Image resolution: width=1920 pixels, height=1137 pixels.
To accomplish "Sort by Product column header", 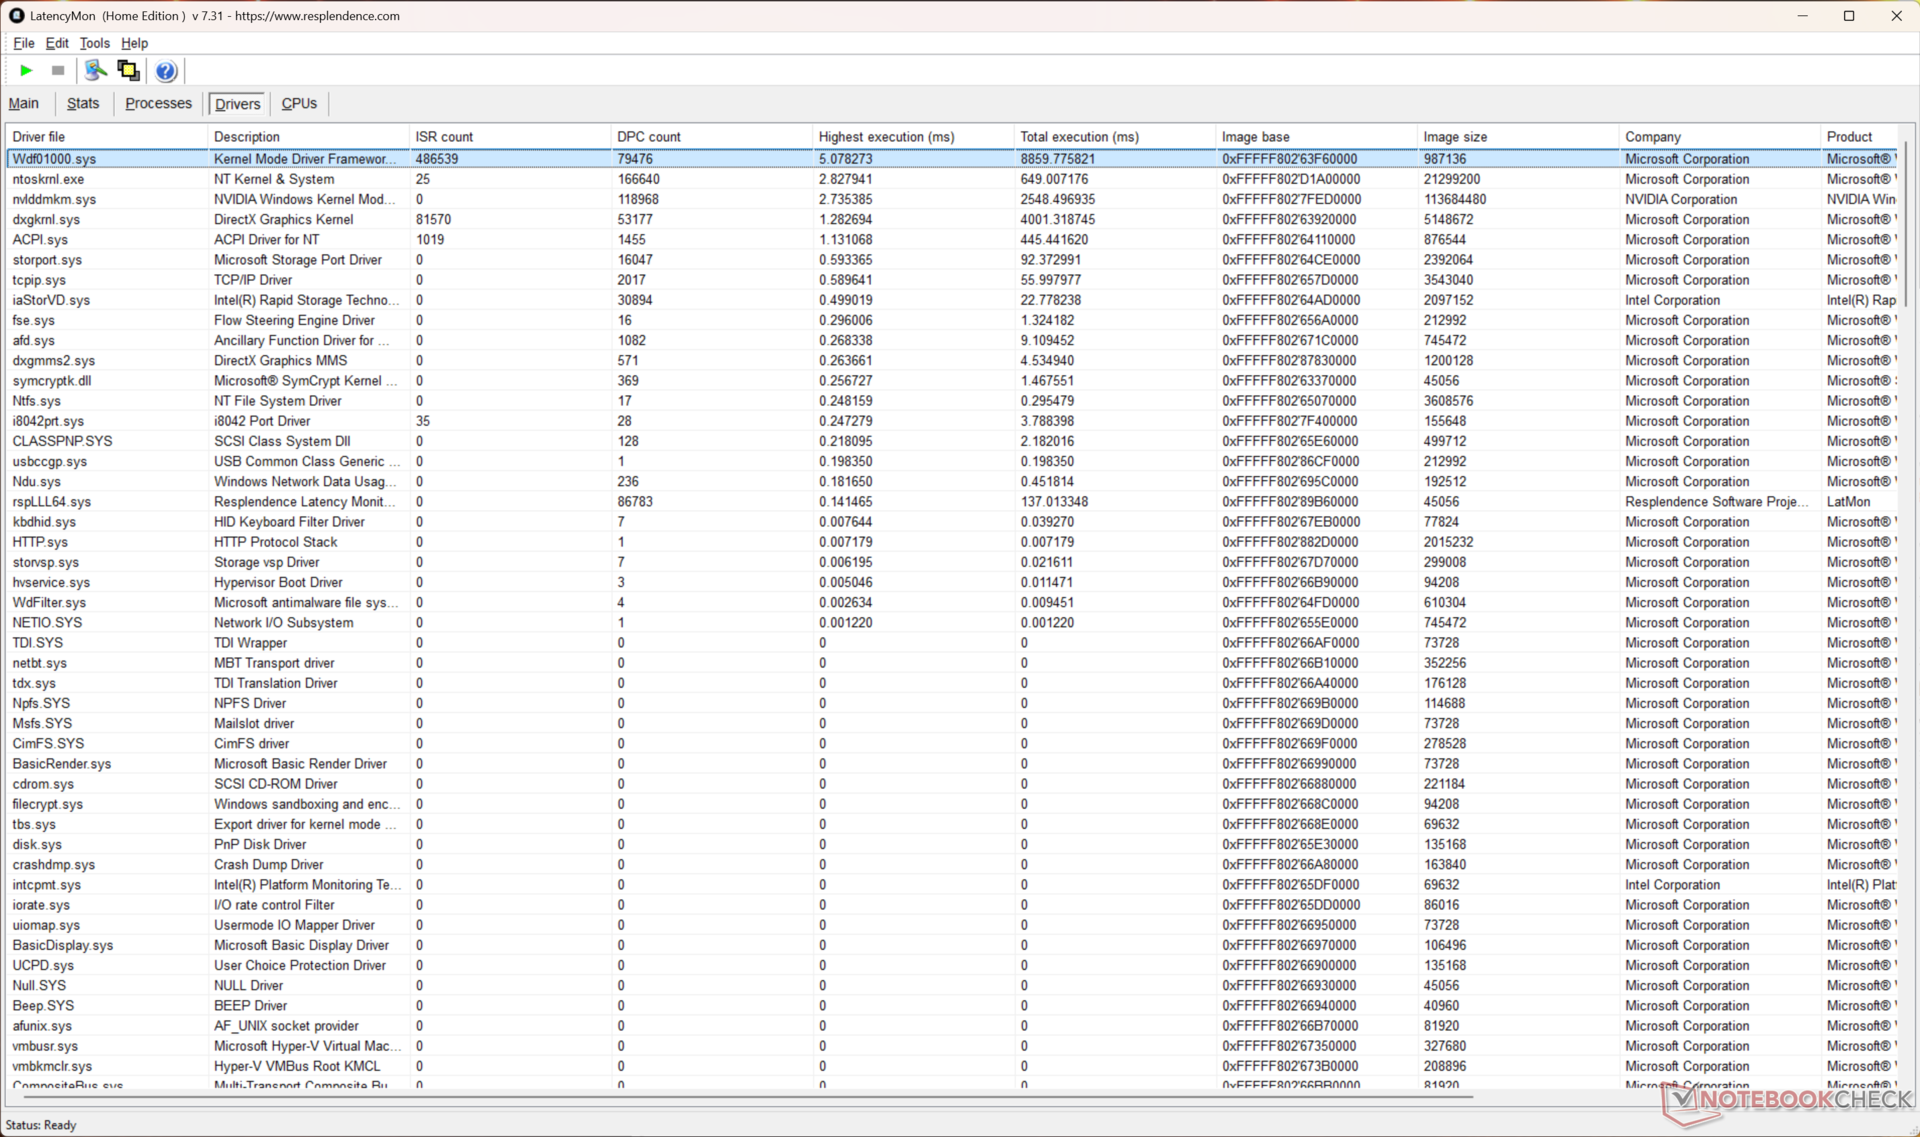I will coord(1860,137).
